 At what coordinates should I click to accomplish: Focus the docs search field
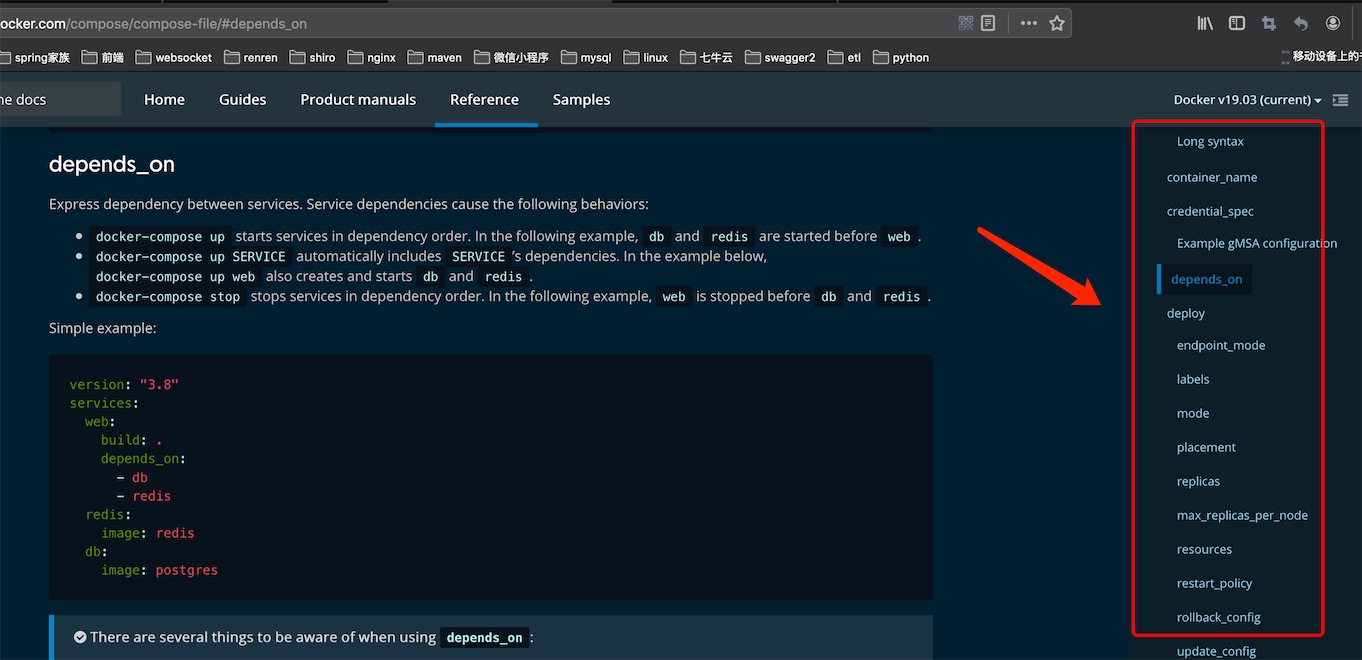pyautogui.click(x=60, y=100)
